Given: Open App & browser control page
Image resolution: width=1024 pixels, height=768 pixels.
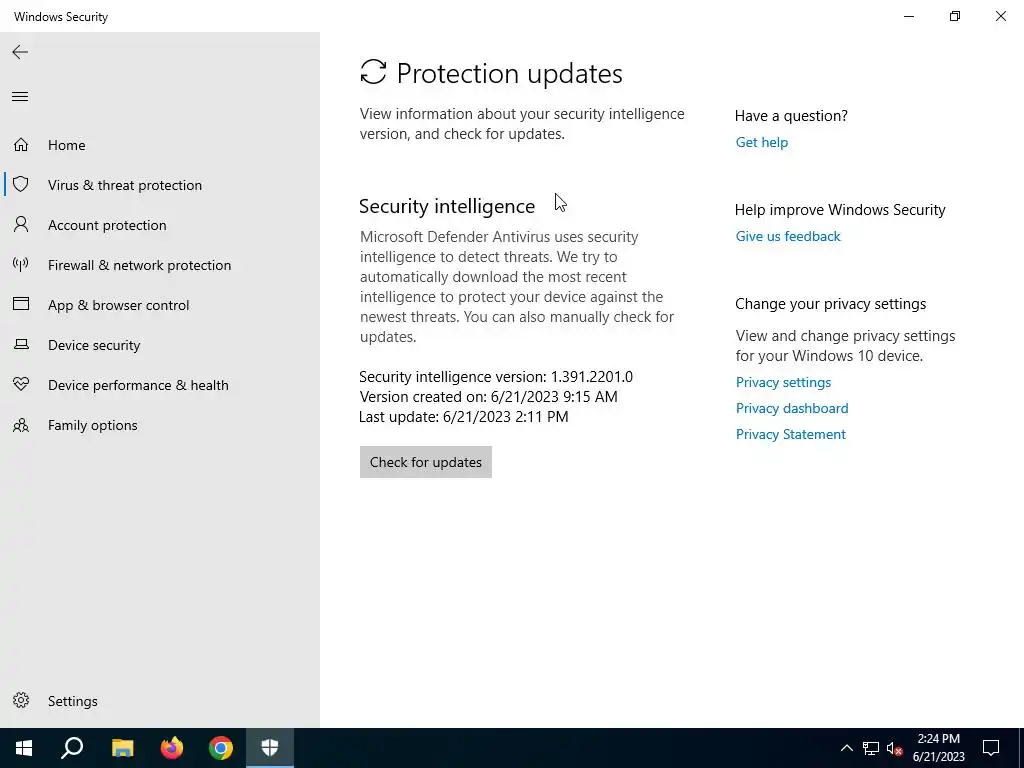Looking at the screenshot, I should coord(118,305).
